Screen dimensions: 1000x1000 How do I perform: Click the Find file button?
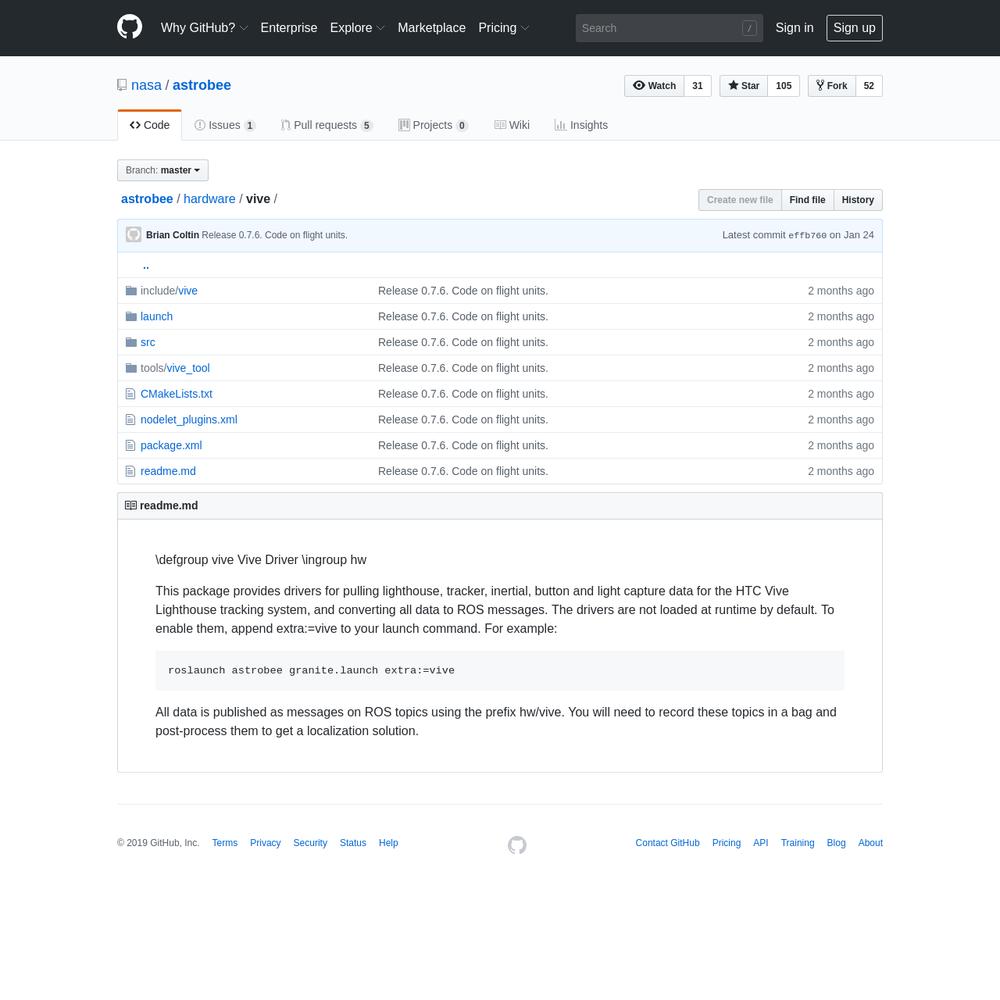click(x=807, y=200)
